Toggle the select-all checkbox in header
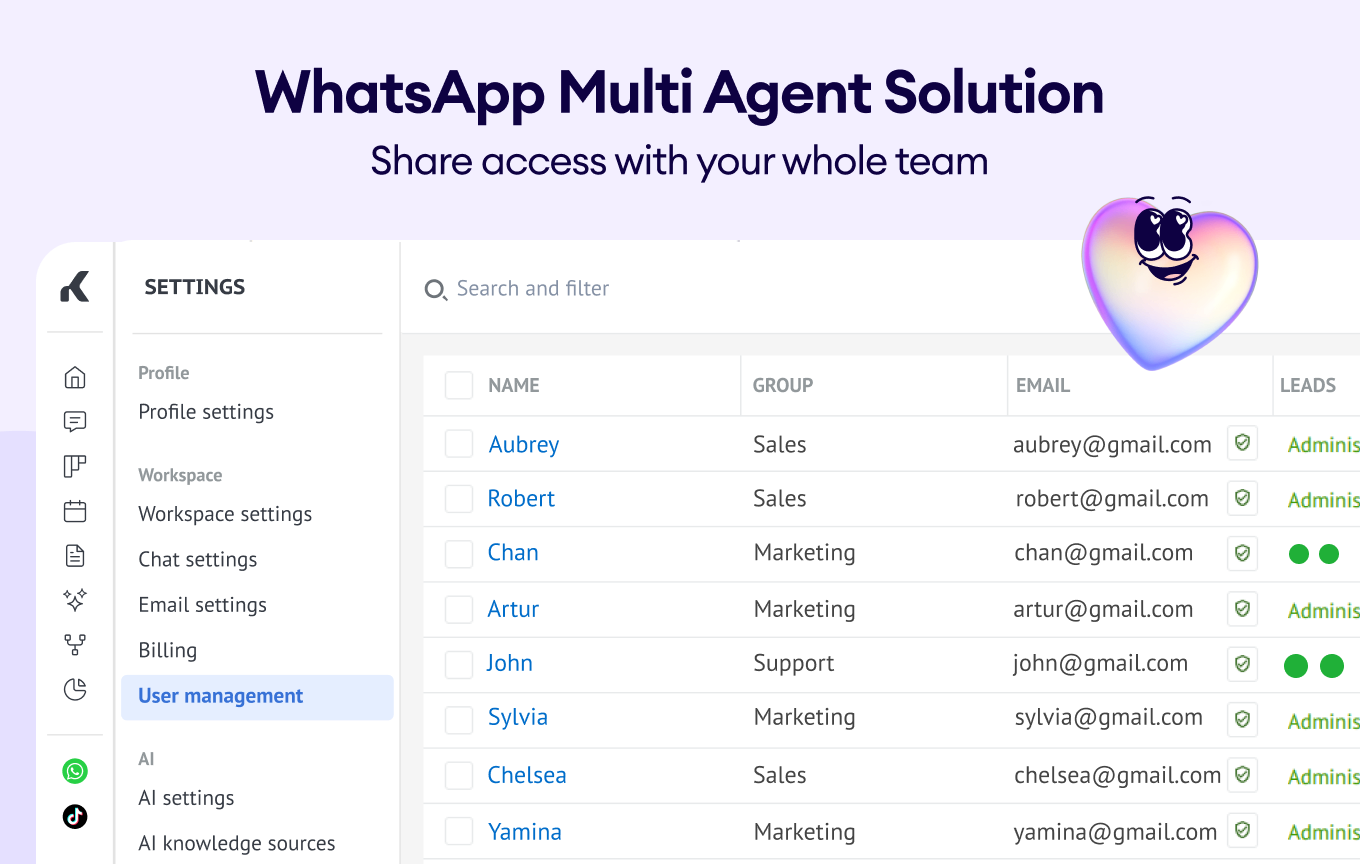The width and height of the screenshot is (1360, 864). [x=459, y=385]
